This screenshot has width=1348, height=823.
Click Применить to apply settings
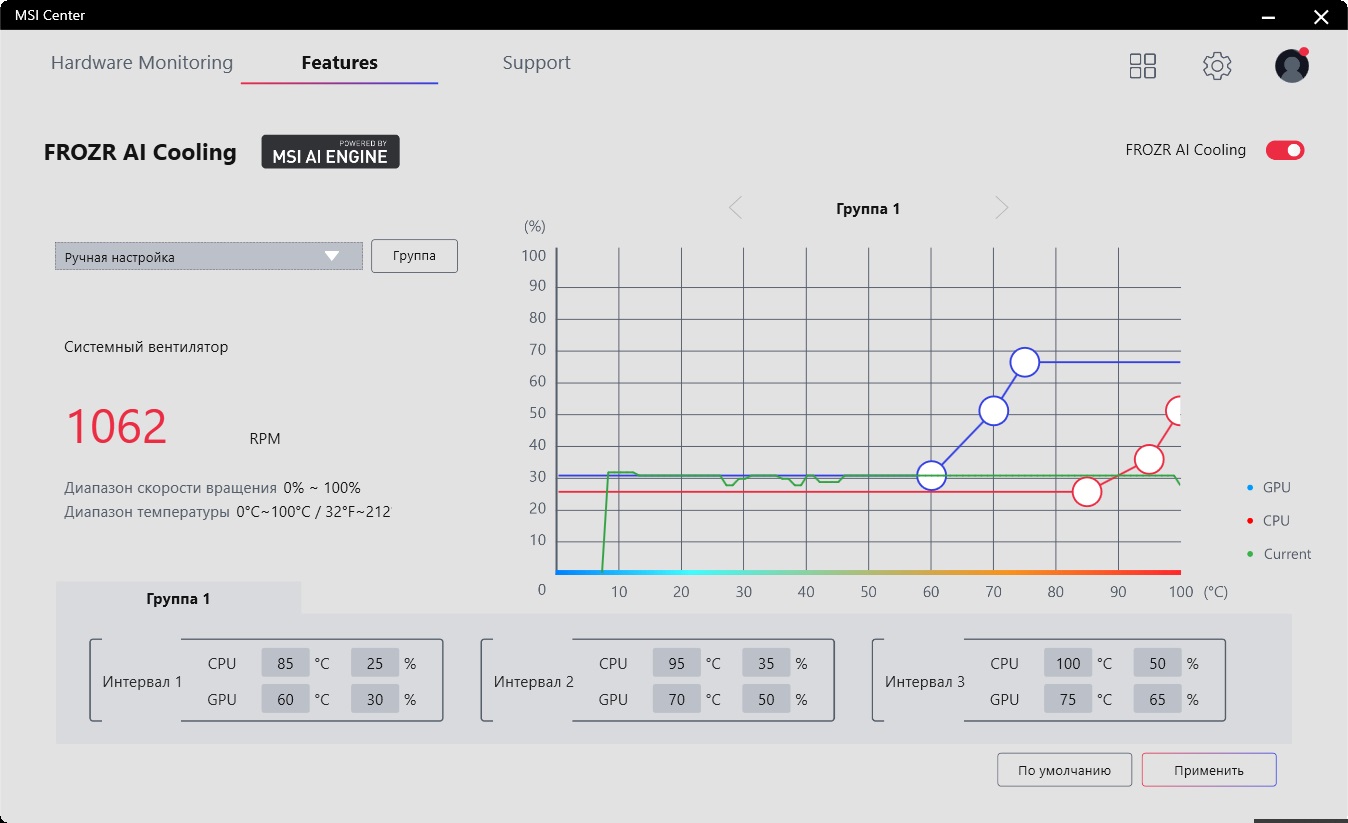[x=1209, y=770]
